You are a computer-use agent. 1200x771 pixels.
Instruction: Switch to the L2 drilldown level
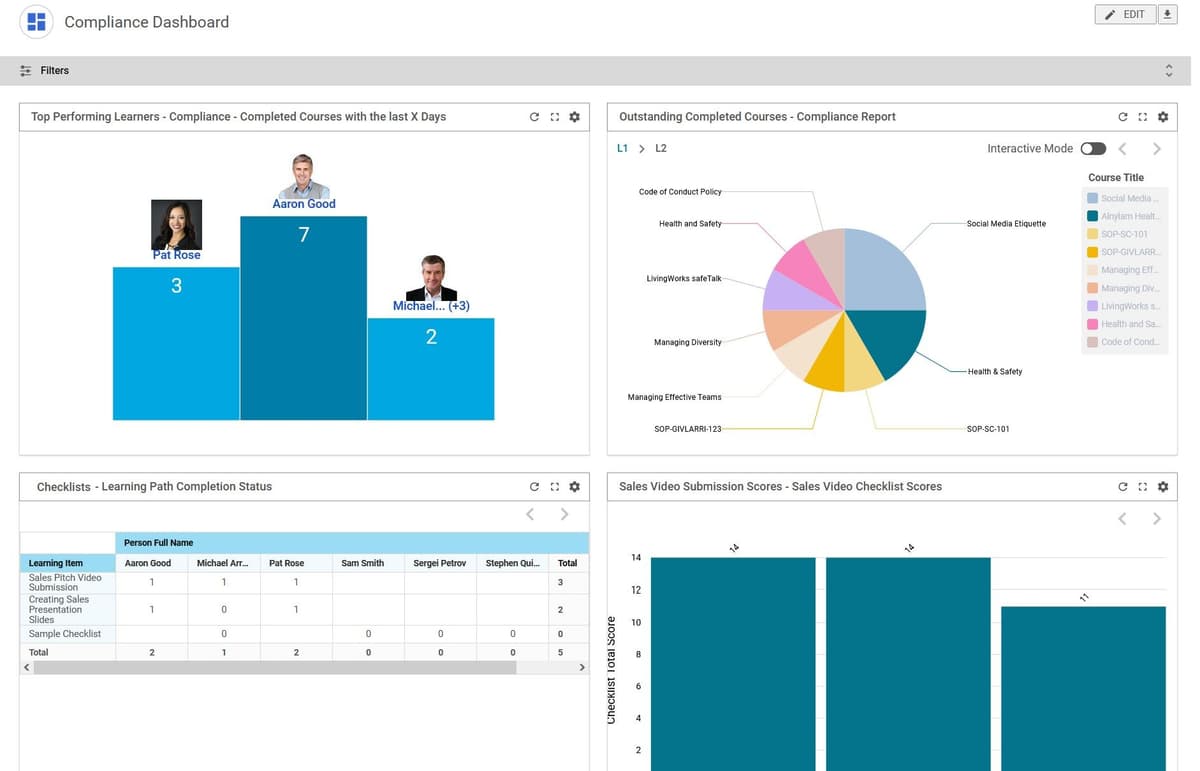tap(661, 147)
